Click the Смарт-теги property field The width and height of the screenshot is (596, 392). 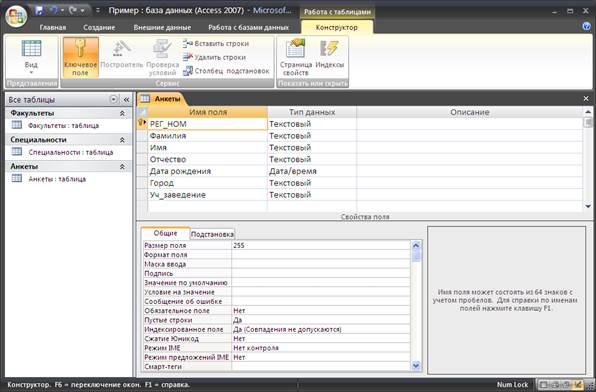(321, 367)
